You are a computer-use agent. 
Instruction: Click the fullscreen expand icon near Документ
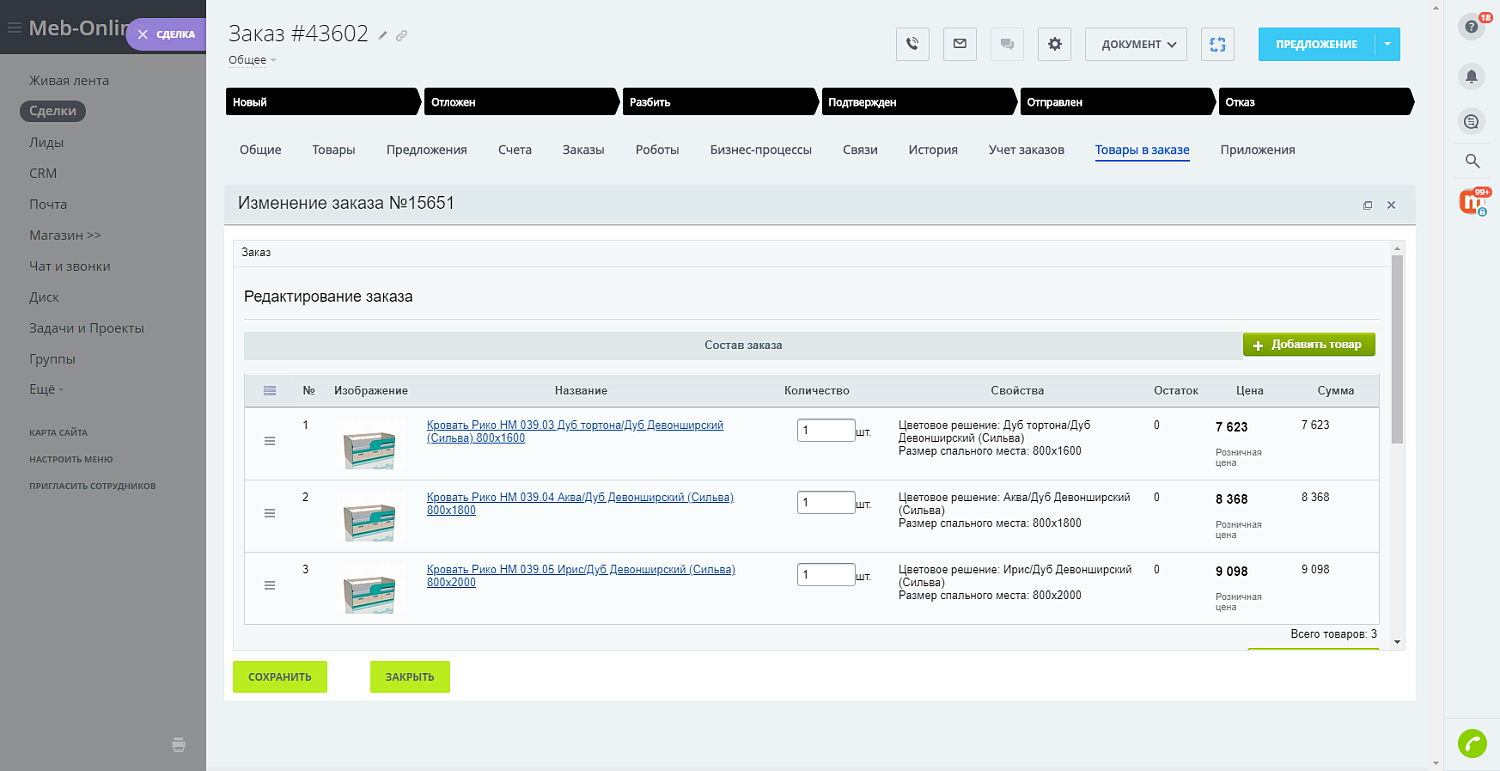click(x=1217, y=44)
